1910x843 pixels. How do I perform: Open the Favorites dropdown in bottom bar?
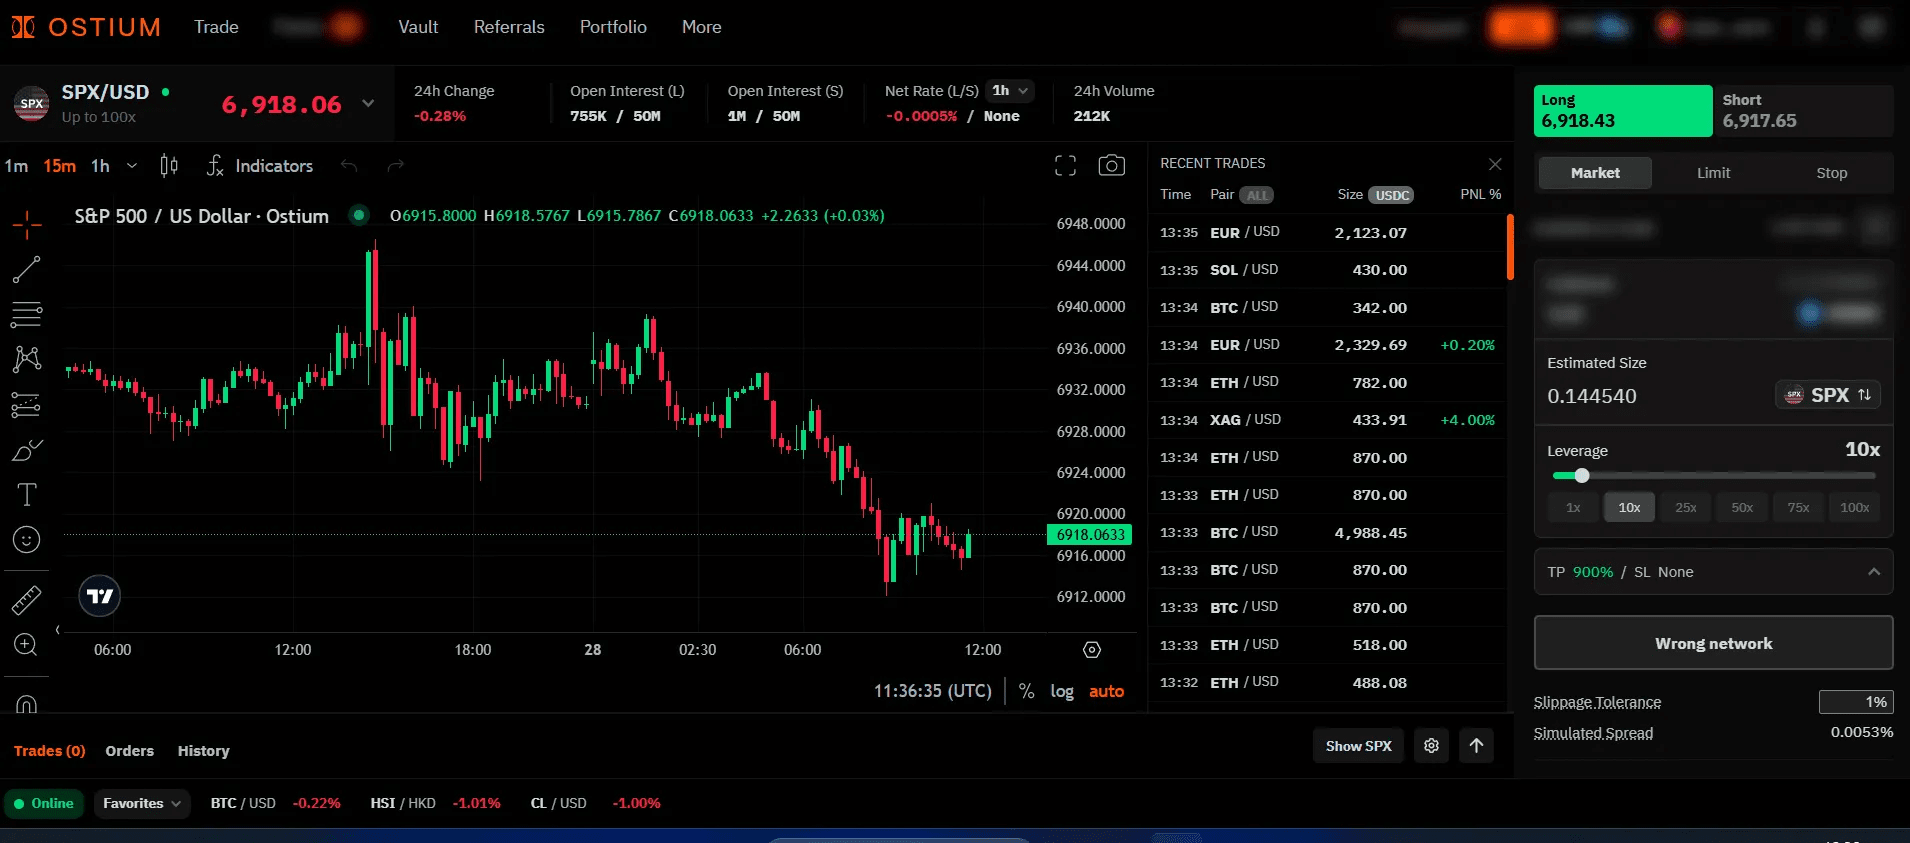142,803
